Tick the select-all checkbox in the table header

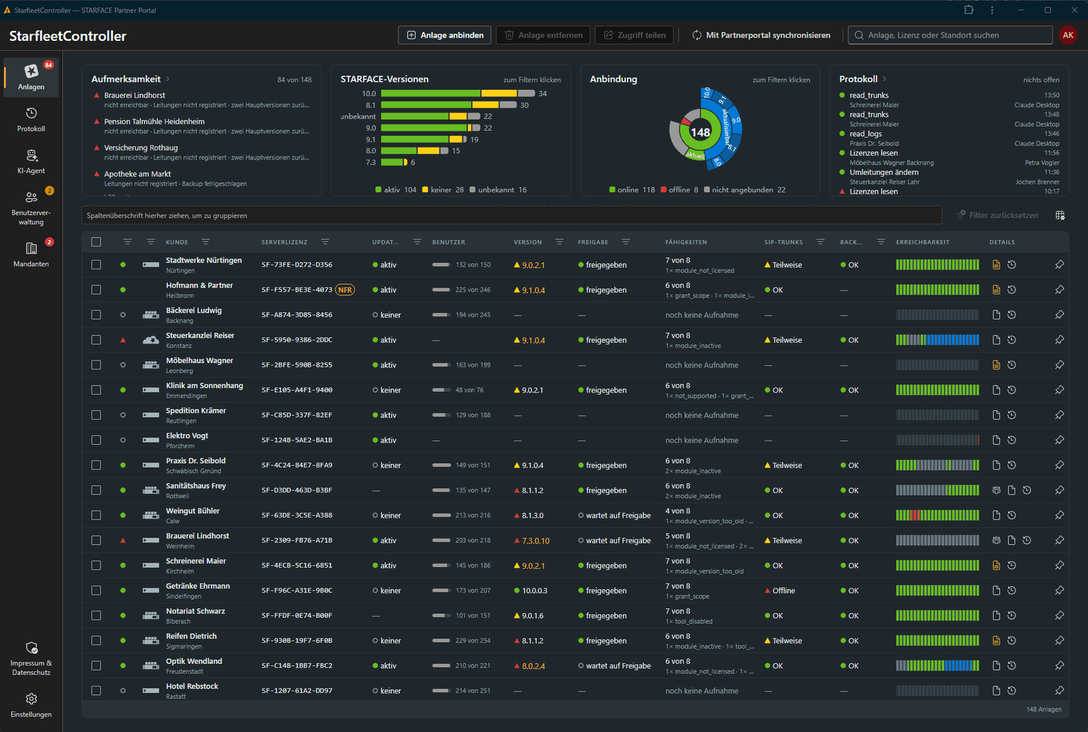[96, 242]
